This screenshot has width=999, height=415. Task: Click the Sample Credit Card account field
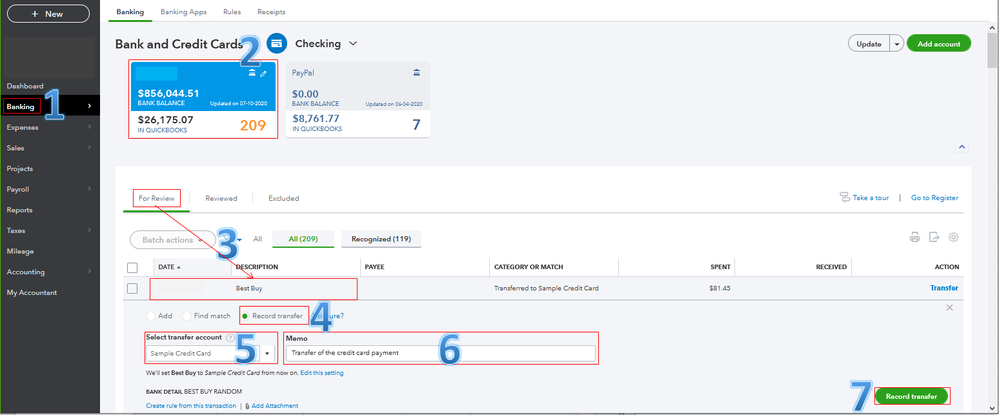tap(203, 353)
